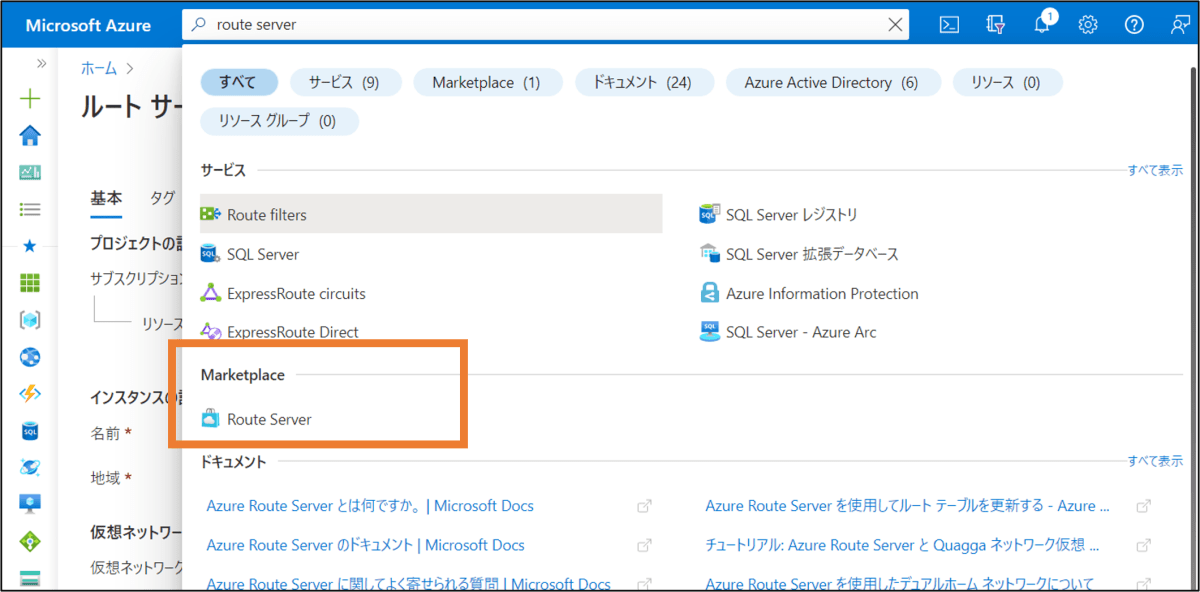Image resolution: width=1200 pixels, height=592 pixels.
Task: Open Help question mark icon
Action: tap(1134, 24)
